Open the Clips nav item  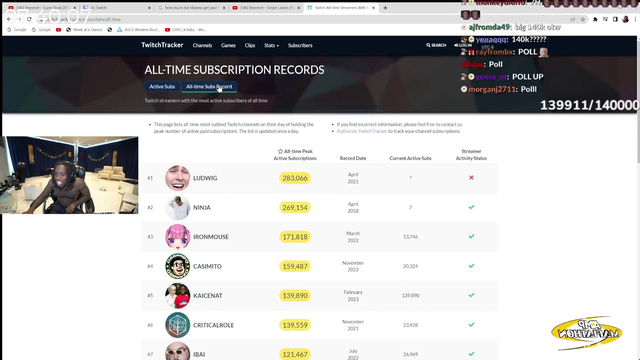pyautogui.click(x=250, y=45)
